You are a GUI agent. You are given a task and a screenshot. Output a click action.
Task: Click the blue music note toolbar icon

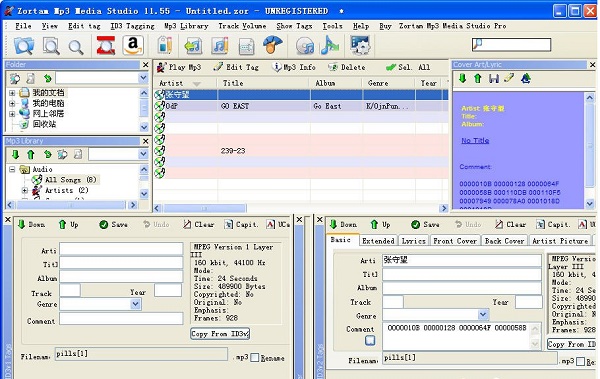(x=329, y=46)
